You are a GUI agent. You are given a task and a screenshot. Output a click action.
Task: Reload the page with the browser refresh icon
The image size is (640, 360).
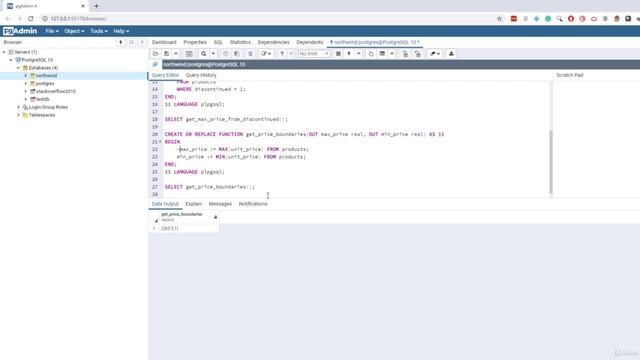[x=31, y=19]
